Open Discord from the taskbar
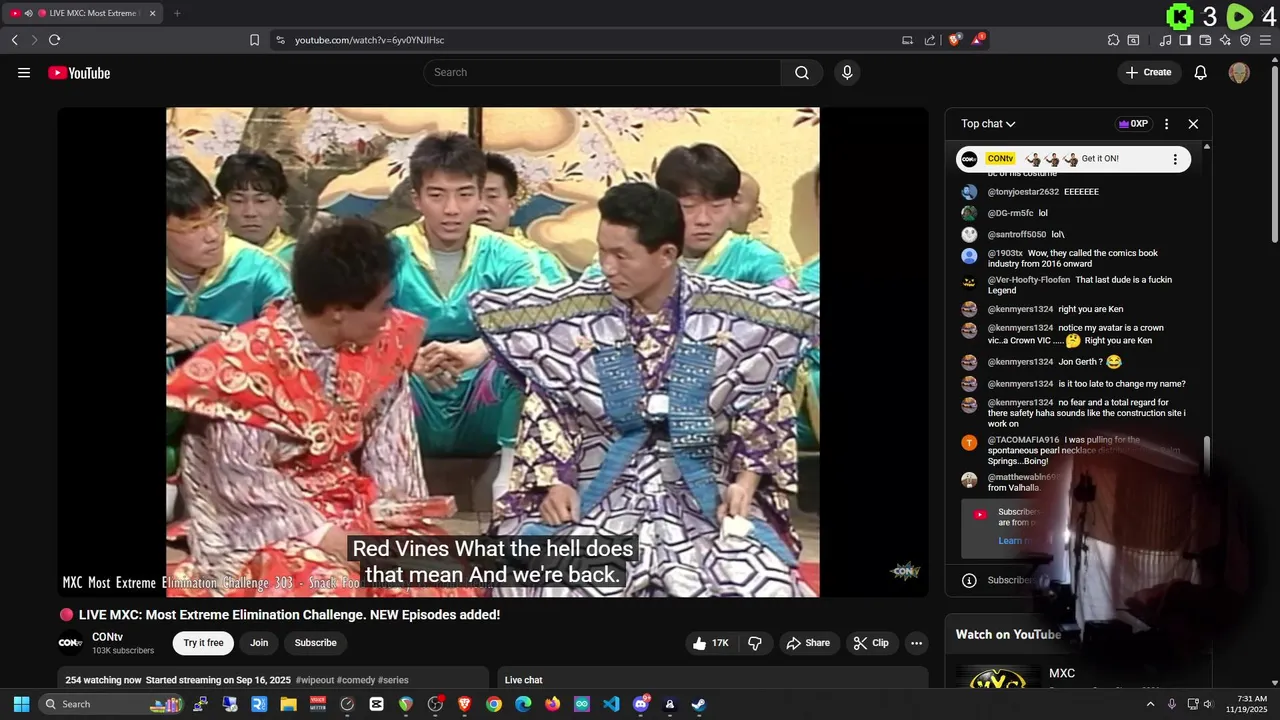The height and width of the screenshot is (720, 1280). tap(640, 704)
